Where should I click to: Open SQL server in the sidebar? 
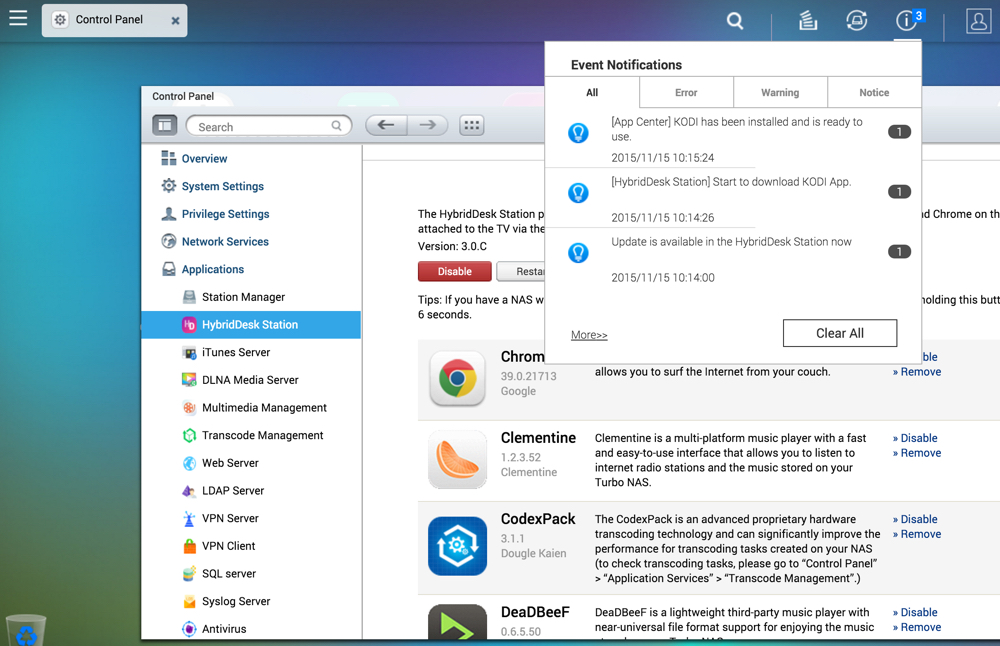pos(251,573)
